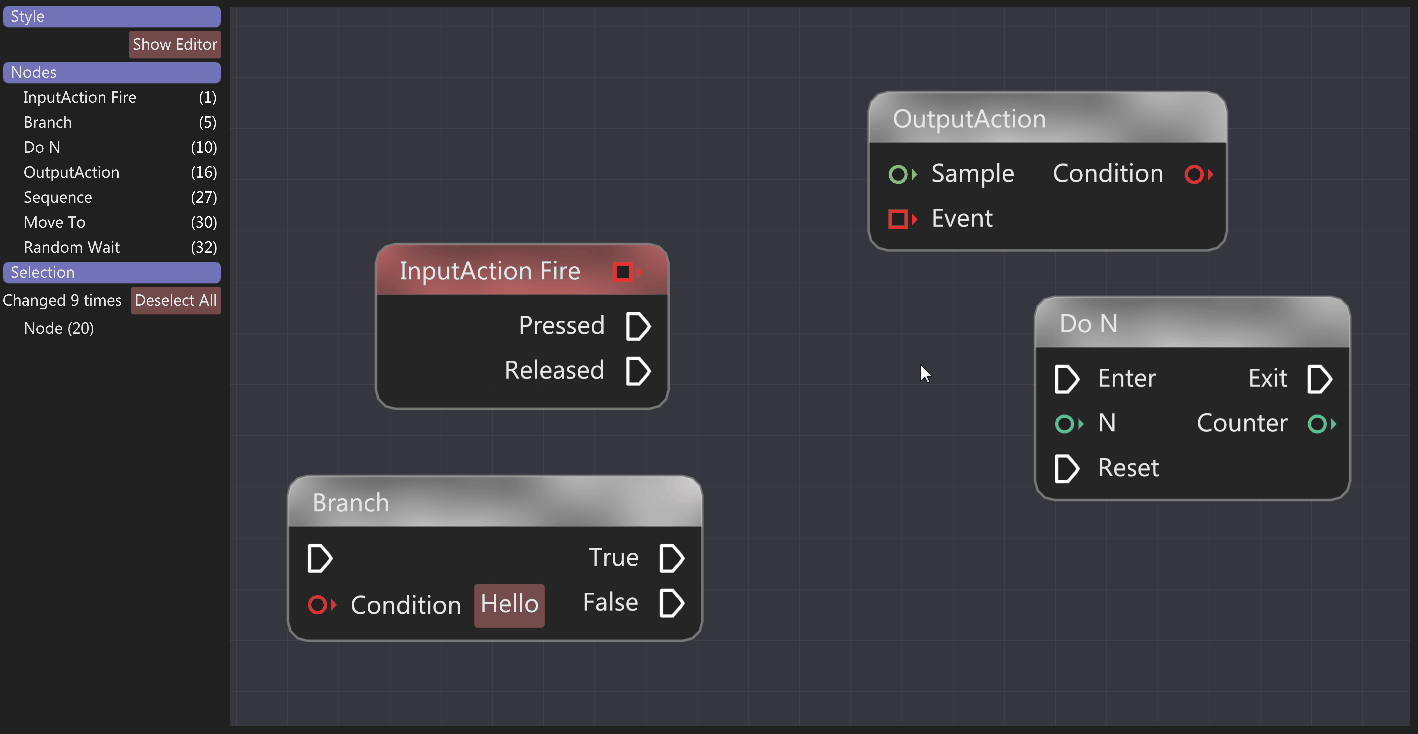The image size is (1418, 734).
Task: Click the 'Enter' label in Do N
Action: pyautogui.click(x=1127, y=379)
